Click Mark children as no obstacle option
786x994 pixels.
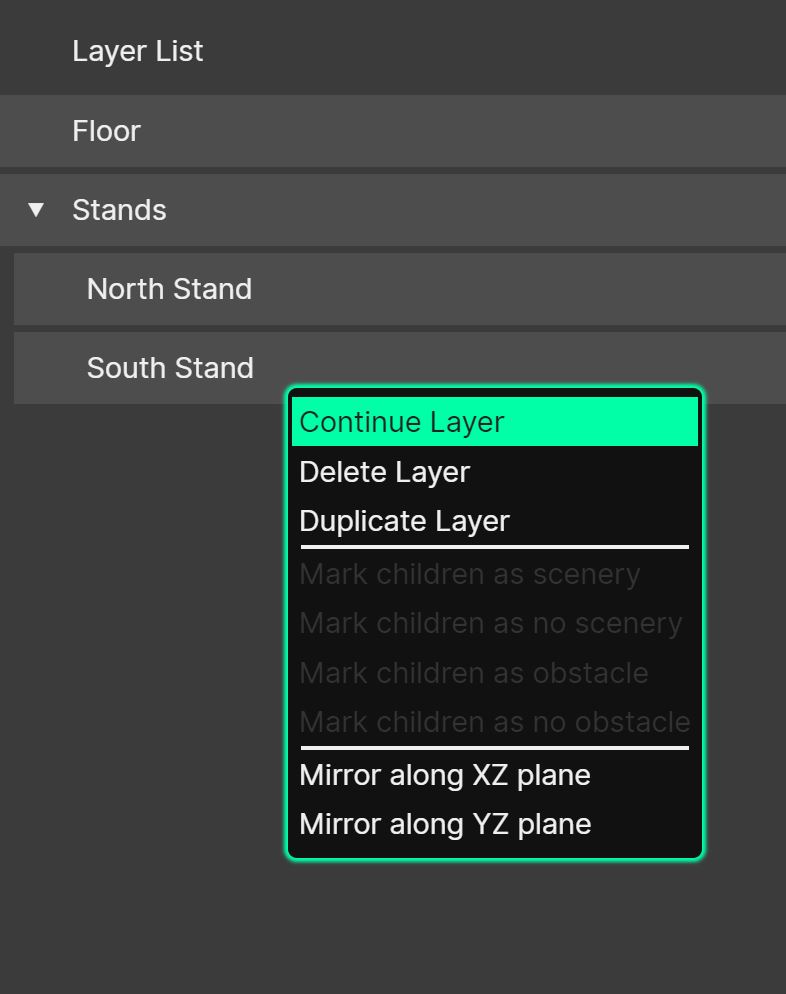point(494,721)
